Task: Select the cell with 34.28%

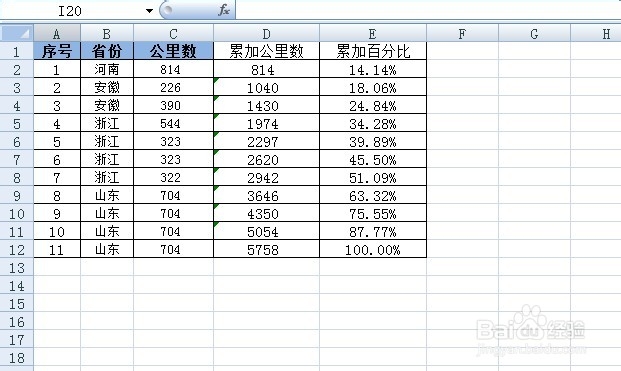Action: click(373, 124)
